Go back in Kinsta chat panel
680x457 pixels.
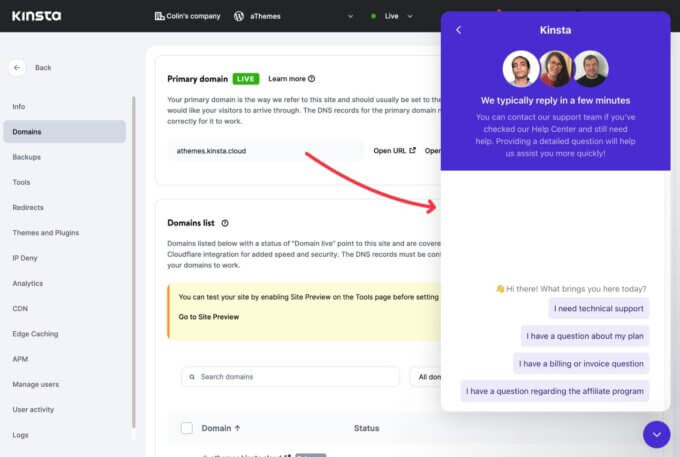(x=458, y=30)
